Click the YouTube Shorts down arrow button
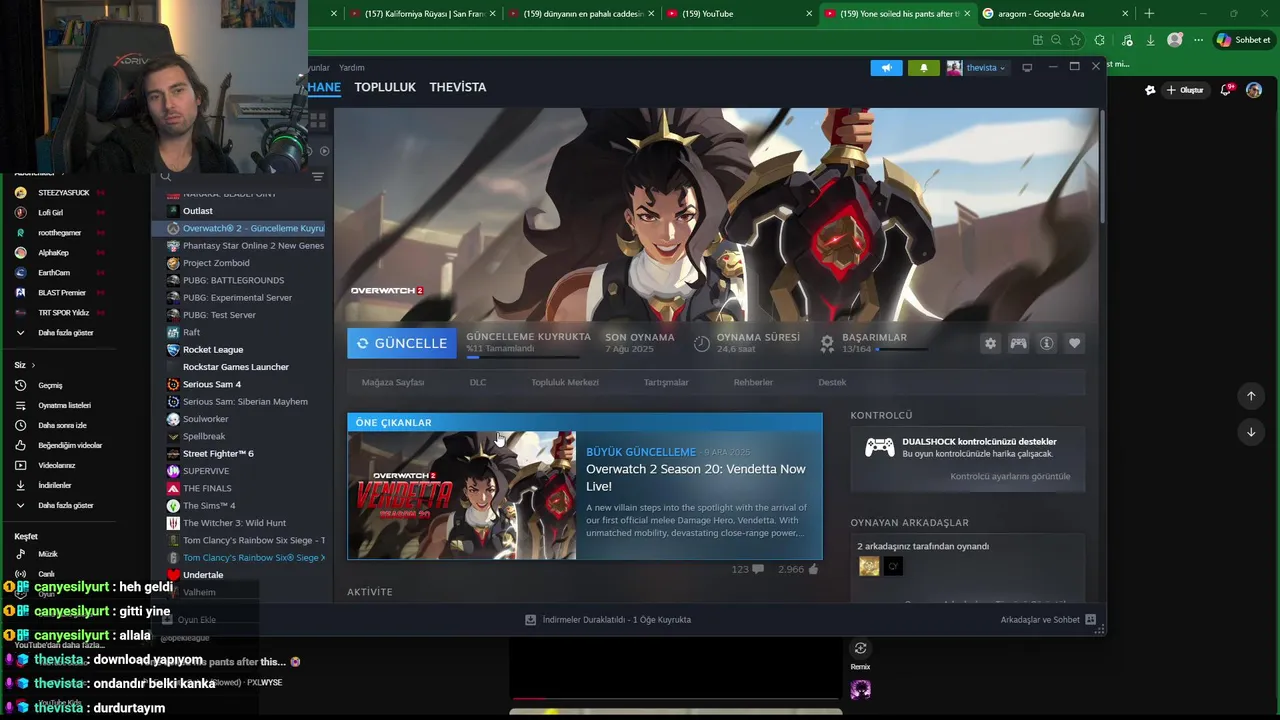Image resolution: width=1280 pixels, height=720 pixels. (x=1251, y=432)
